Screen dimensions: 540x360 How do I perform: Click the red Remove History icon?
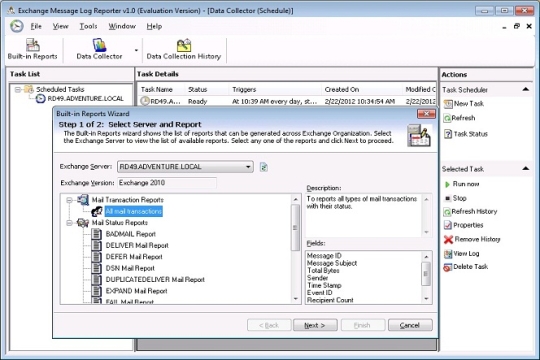448,239
